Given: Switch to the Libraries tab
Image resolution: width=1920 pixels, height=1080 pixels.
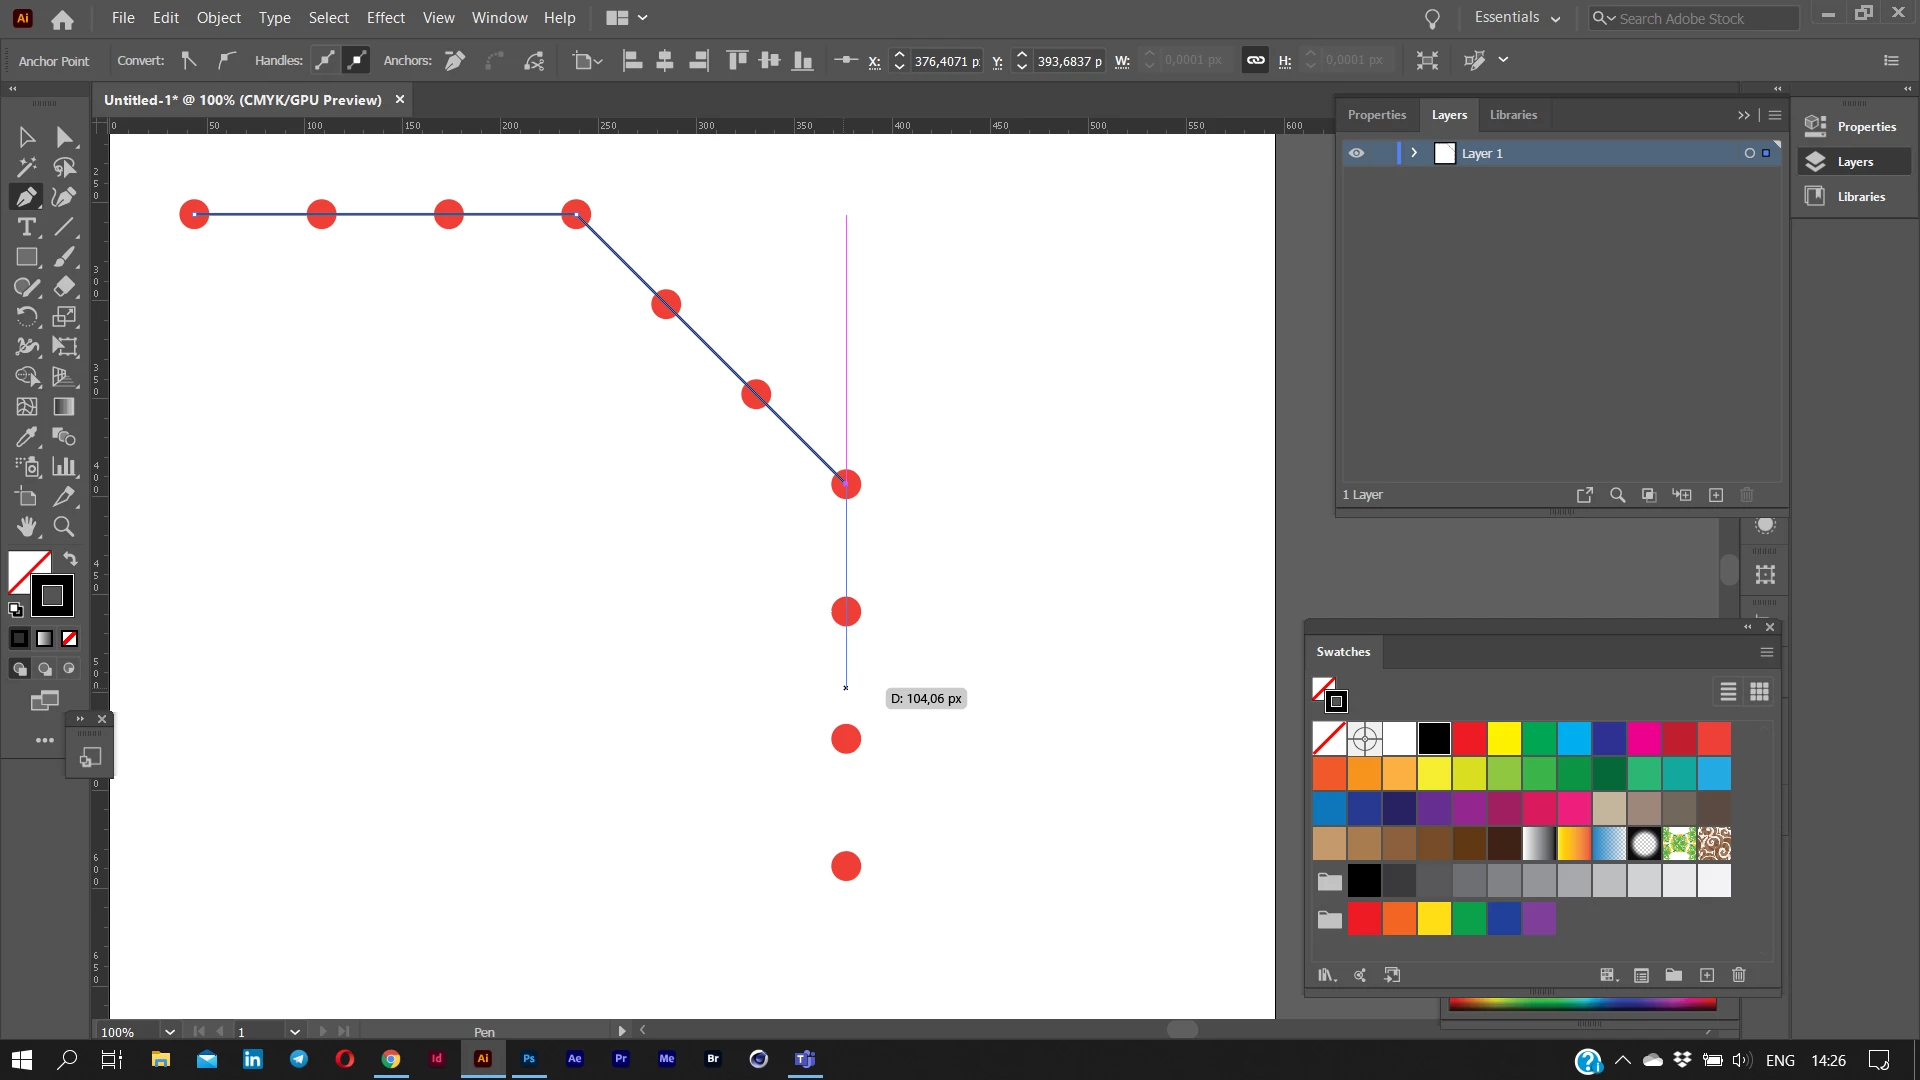Looking at the screenshot, I should point(1513,115).
